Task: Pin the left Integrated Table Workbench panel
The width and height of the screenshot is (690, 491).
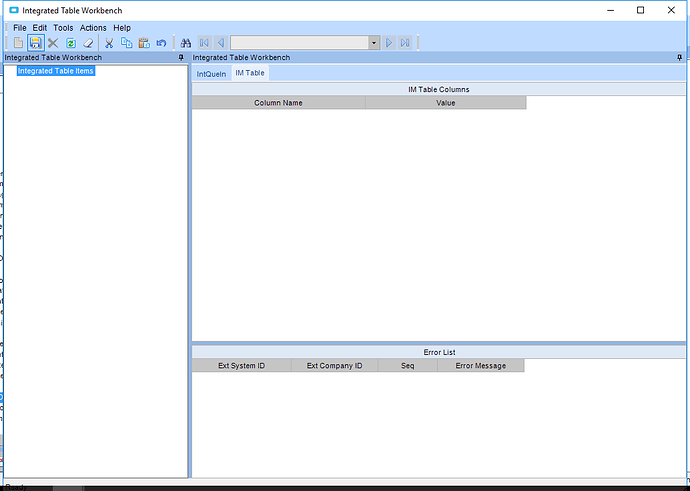Action: [x=181, y=58]
